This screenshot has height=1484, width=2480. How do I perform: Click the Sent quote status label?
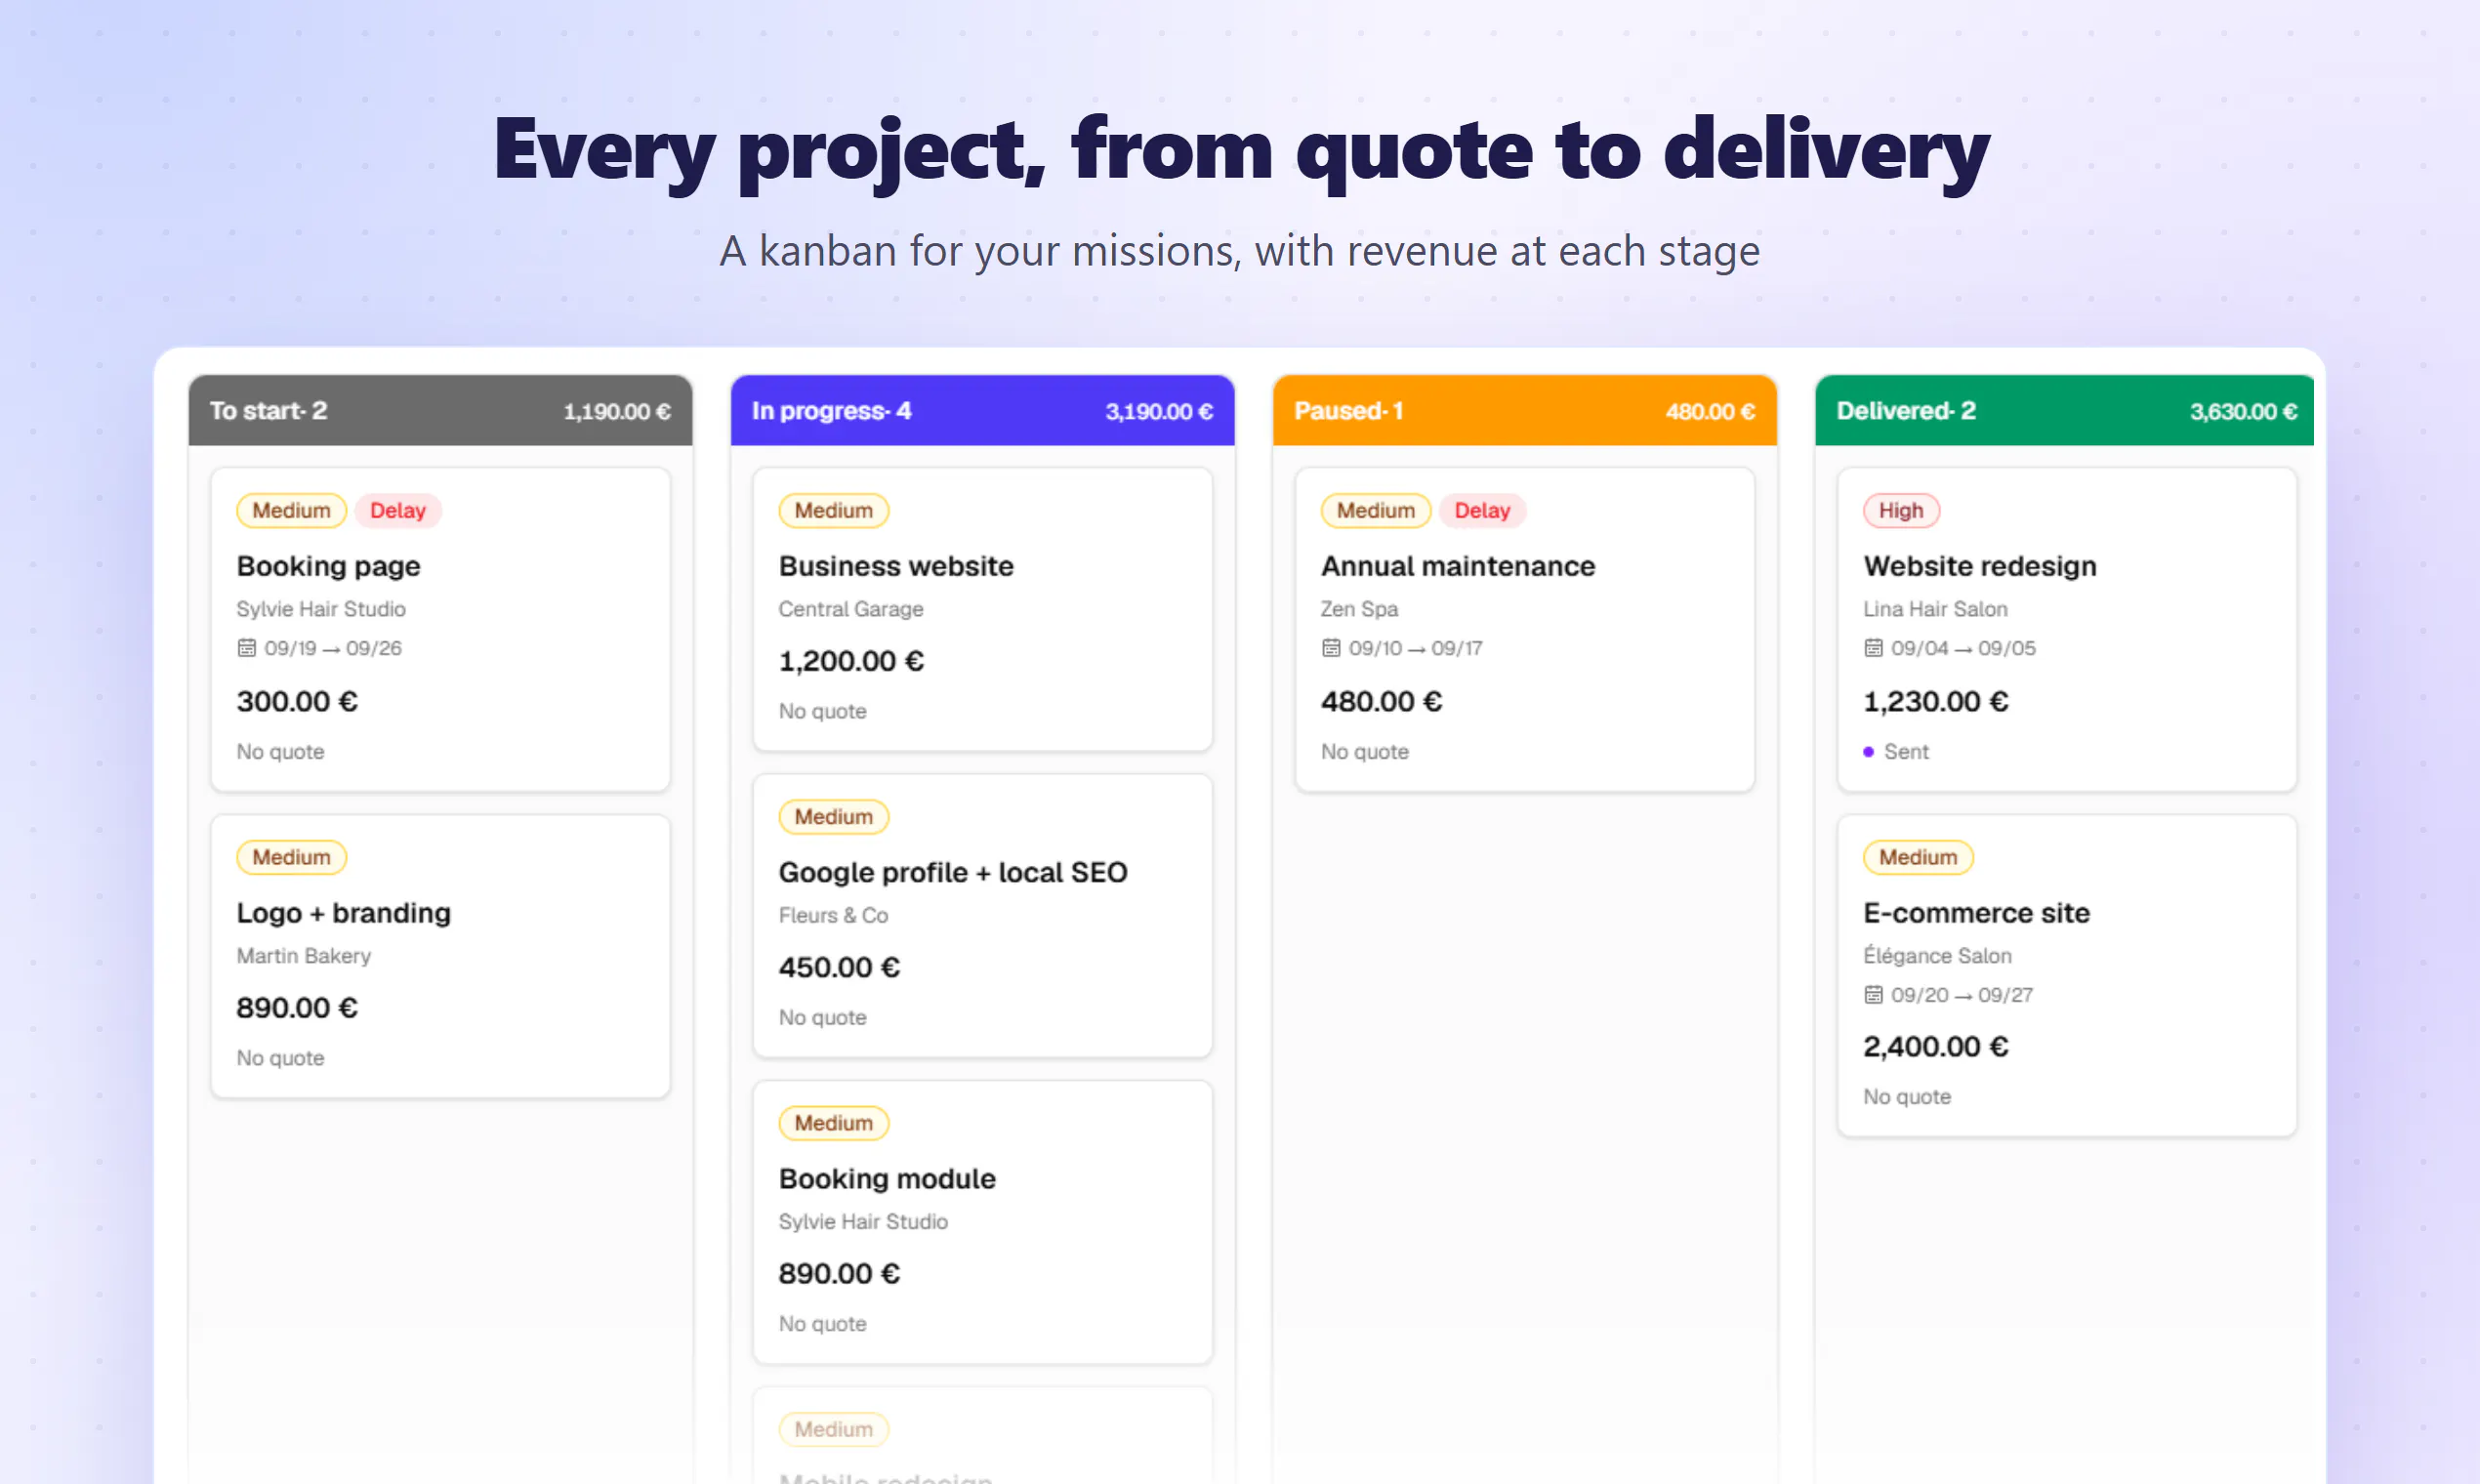(1906, 752)
